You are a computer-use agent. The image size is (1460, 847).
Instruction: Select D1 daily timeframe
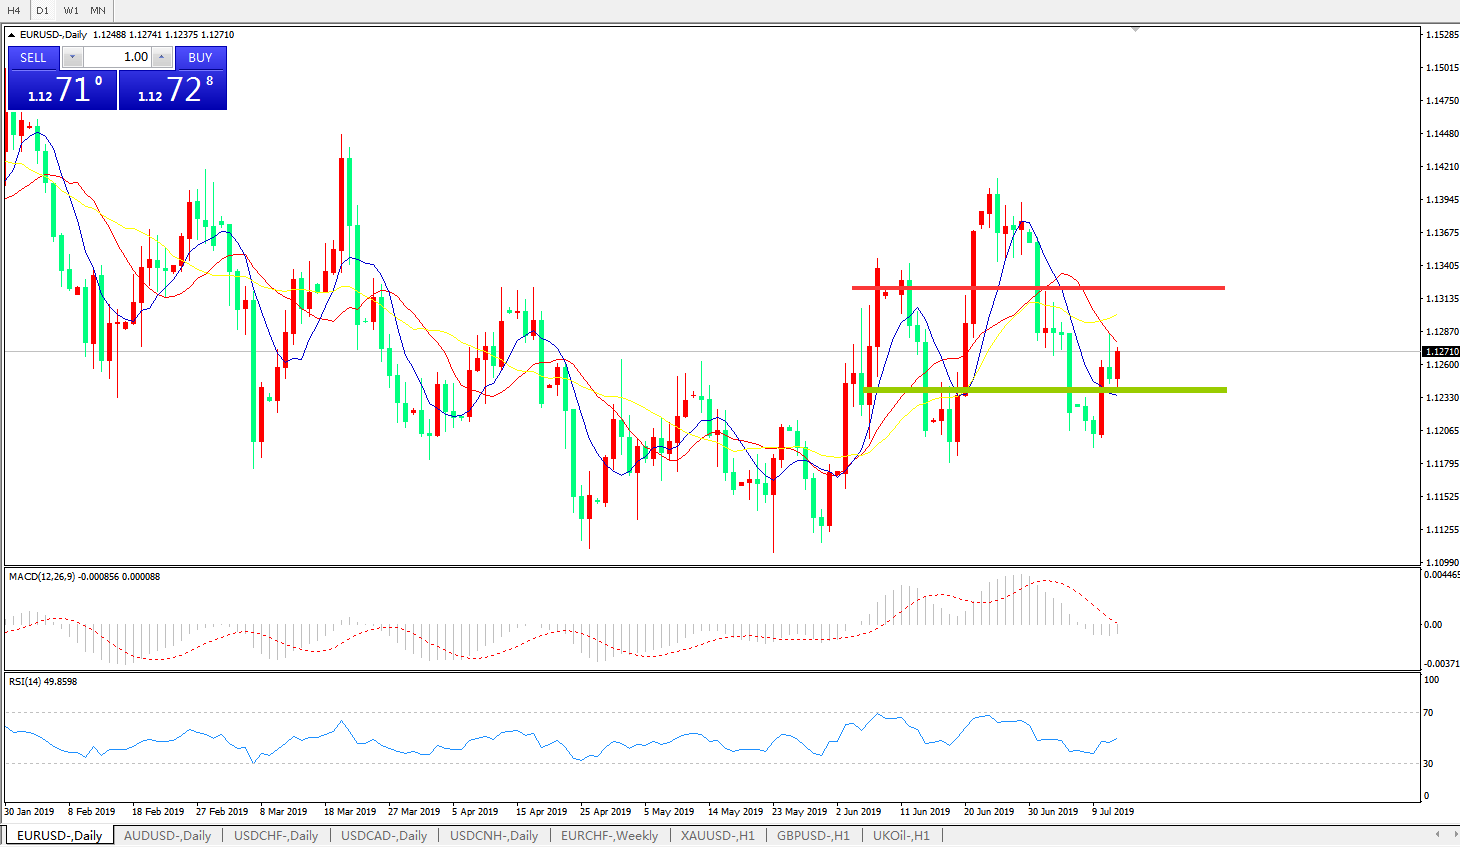tap(43, 10)
